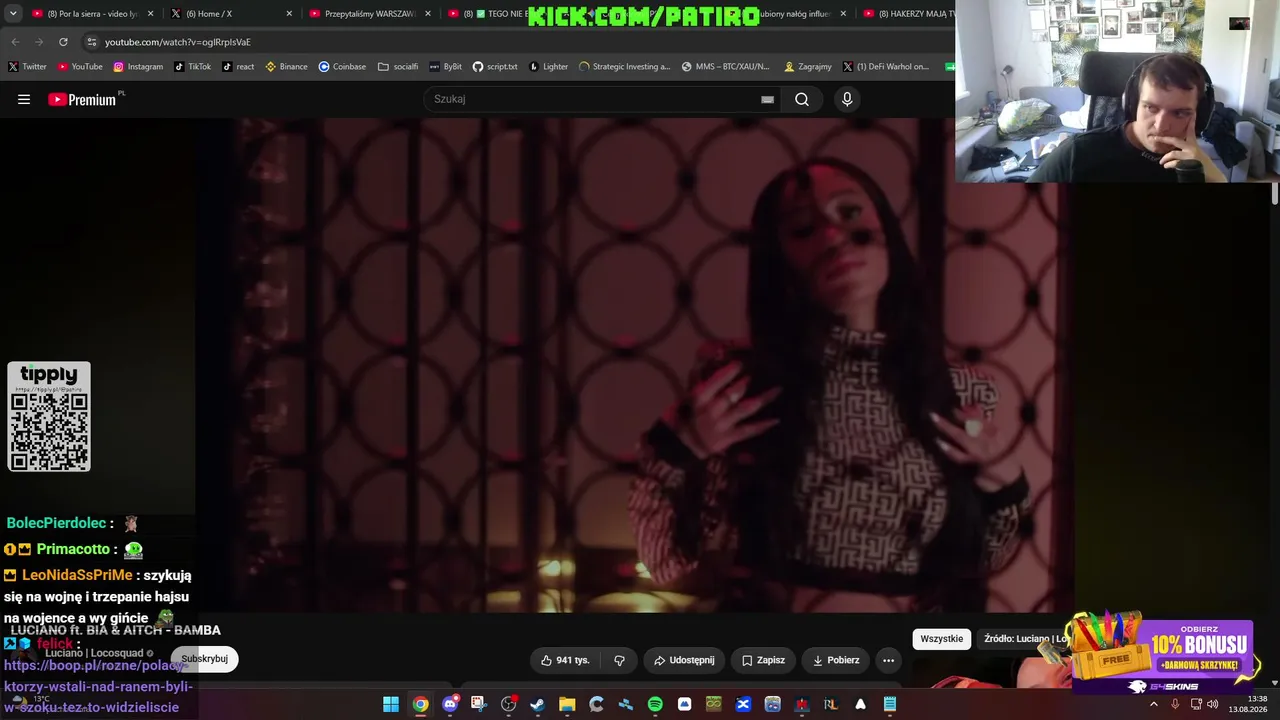The width and height of the screenshot is (1280, 720).
Task: Open the Binance bookmark
Action: [x=286, y=67]
